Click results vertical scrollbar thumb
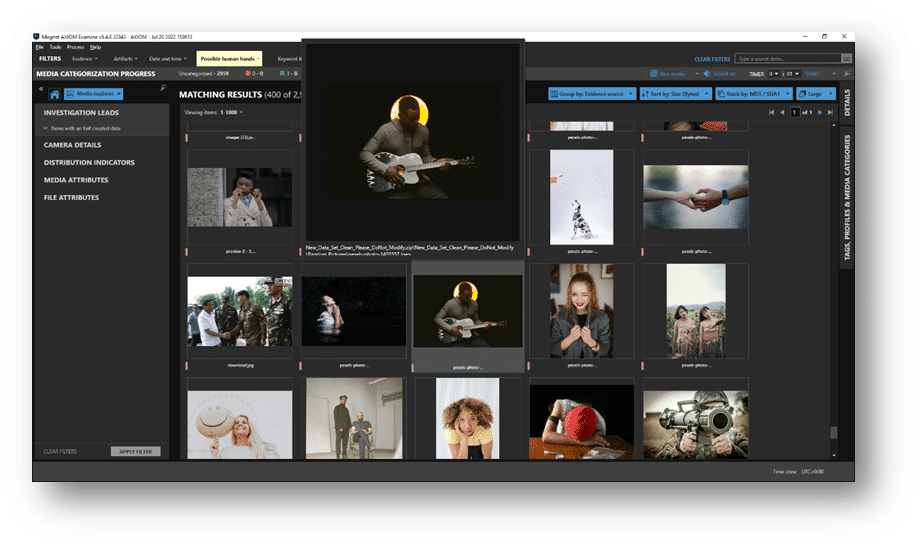920x547 pixels. 834,432
